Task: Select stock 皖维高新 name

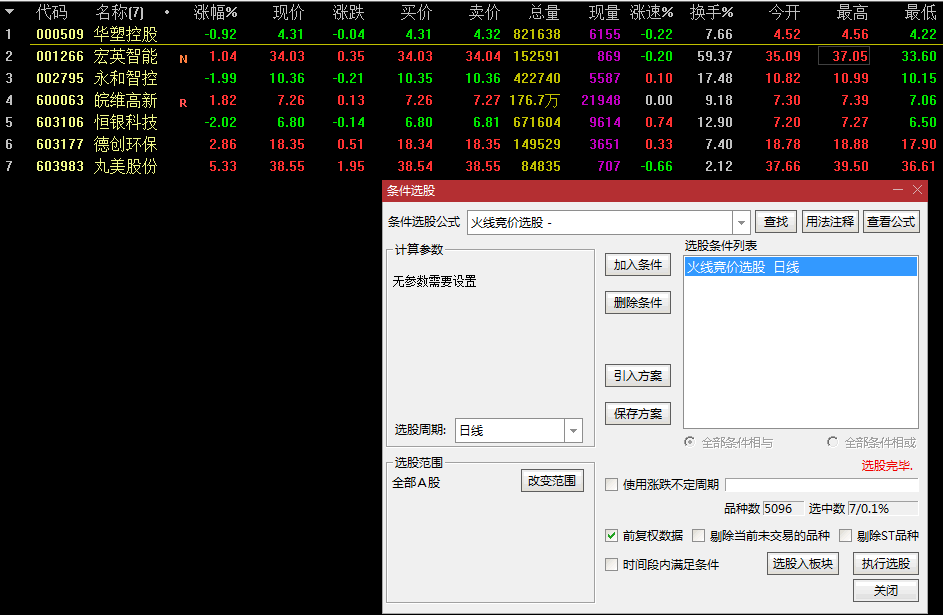Action: 125,100
